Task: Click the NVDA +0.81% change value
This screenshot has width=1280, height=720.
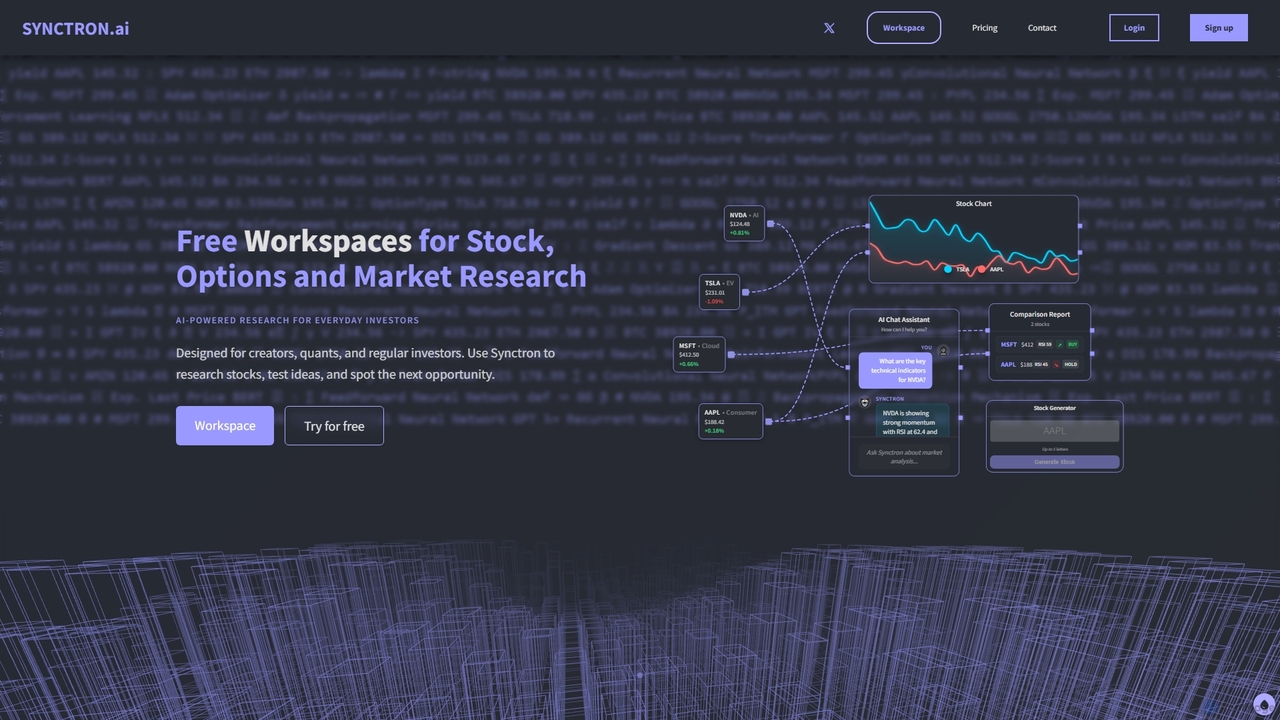Action: pyautogui.click(x=739, y=233)
